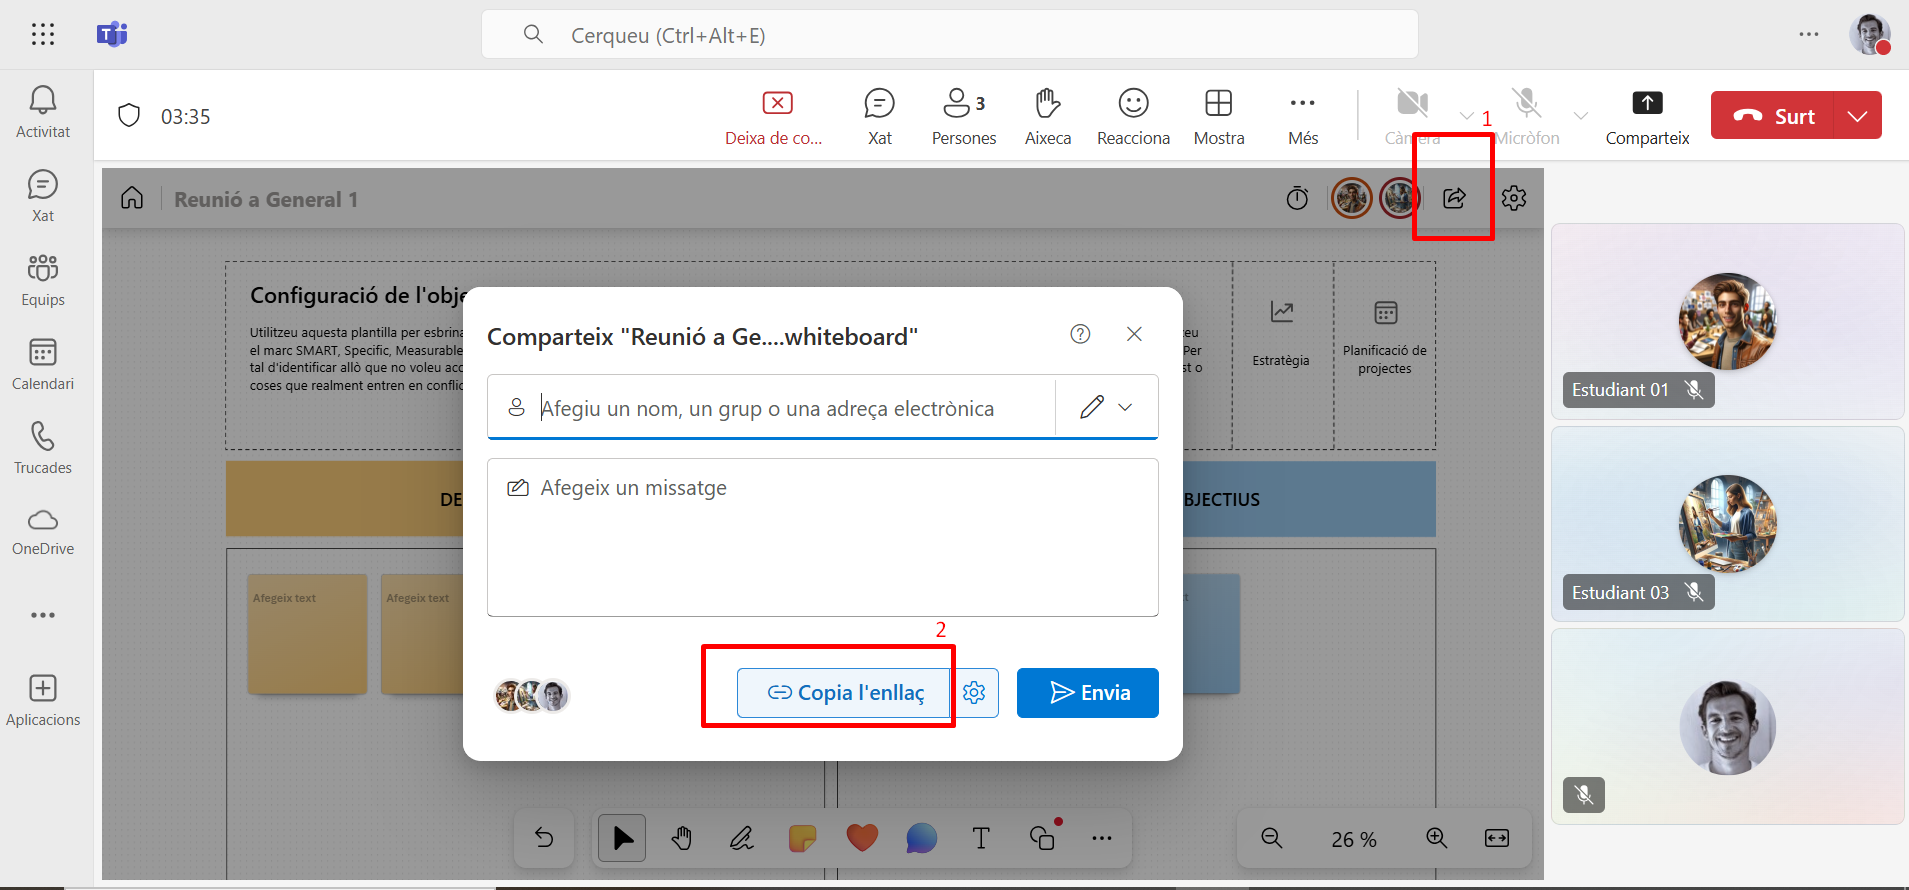Click the whiteboard timer icon

coord(1297,199)
